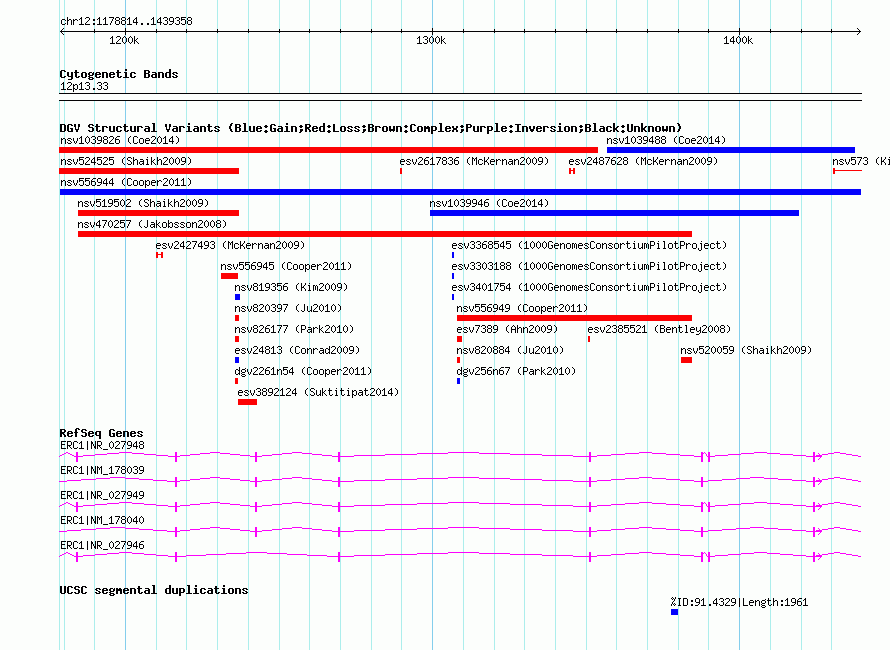
Task: Select the blue segmental duplication block
Action: coord(674,612)
